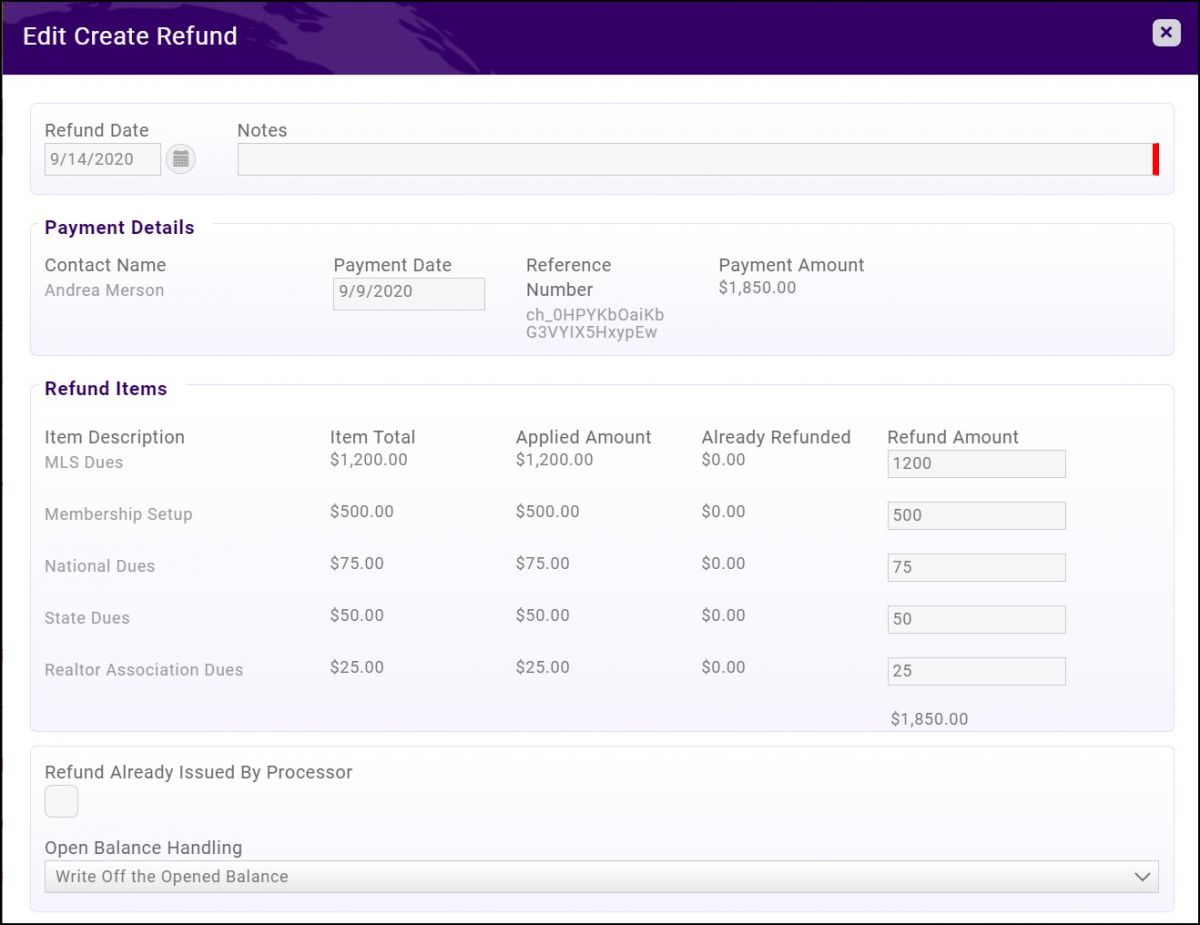Edit the Membership Setup refund amount of 500
This screenshot has height=925, width=1200.
point(975,515)
